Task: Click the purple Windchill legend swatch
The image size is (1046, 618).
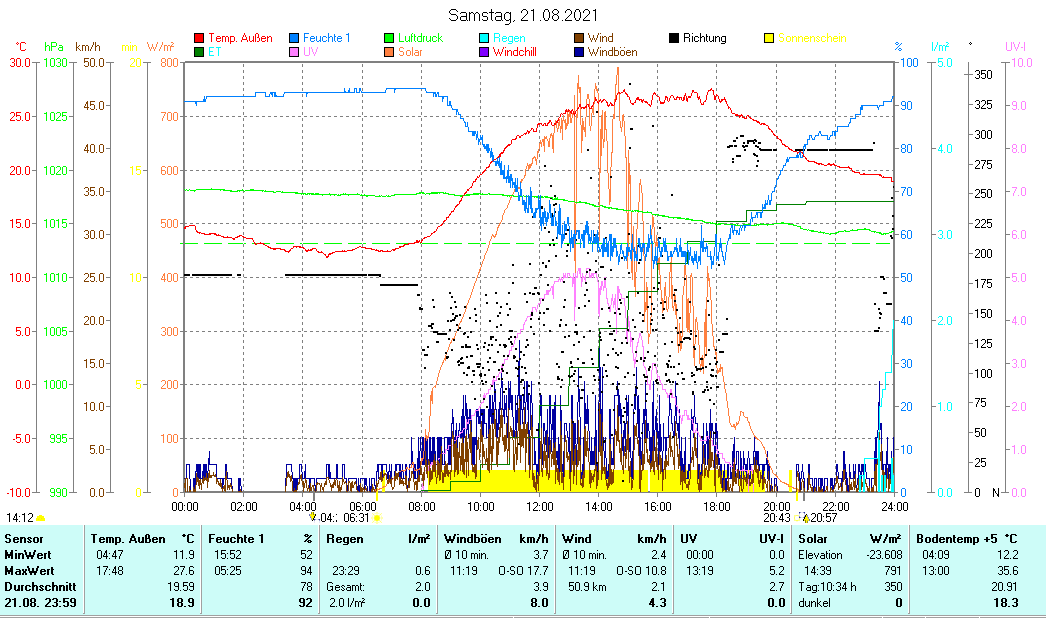Action: [484, 52]
